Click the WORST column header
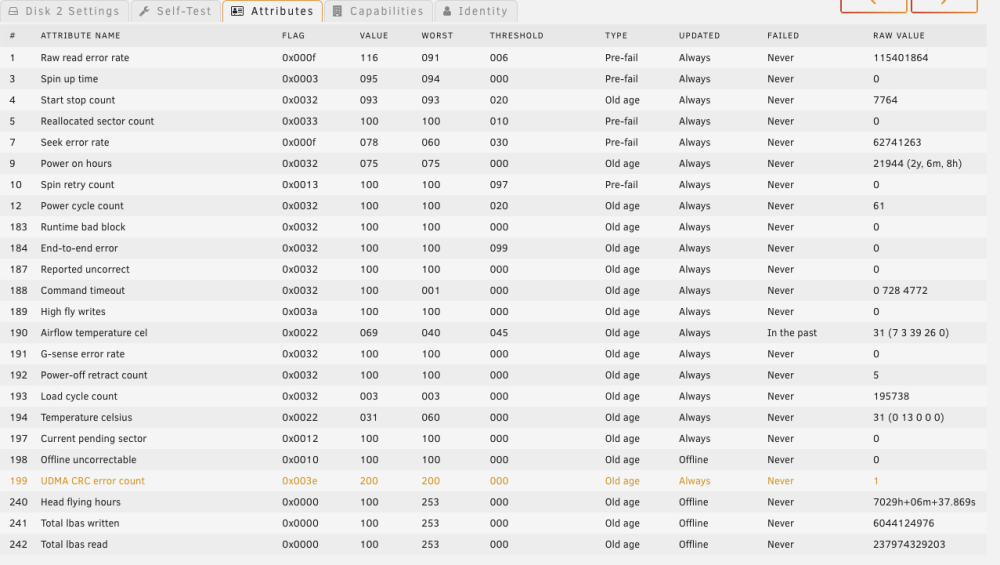The width and height of the screenshot is (1000, 565). [x=437, y=36]
